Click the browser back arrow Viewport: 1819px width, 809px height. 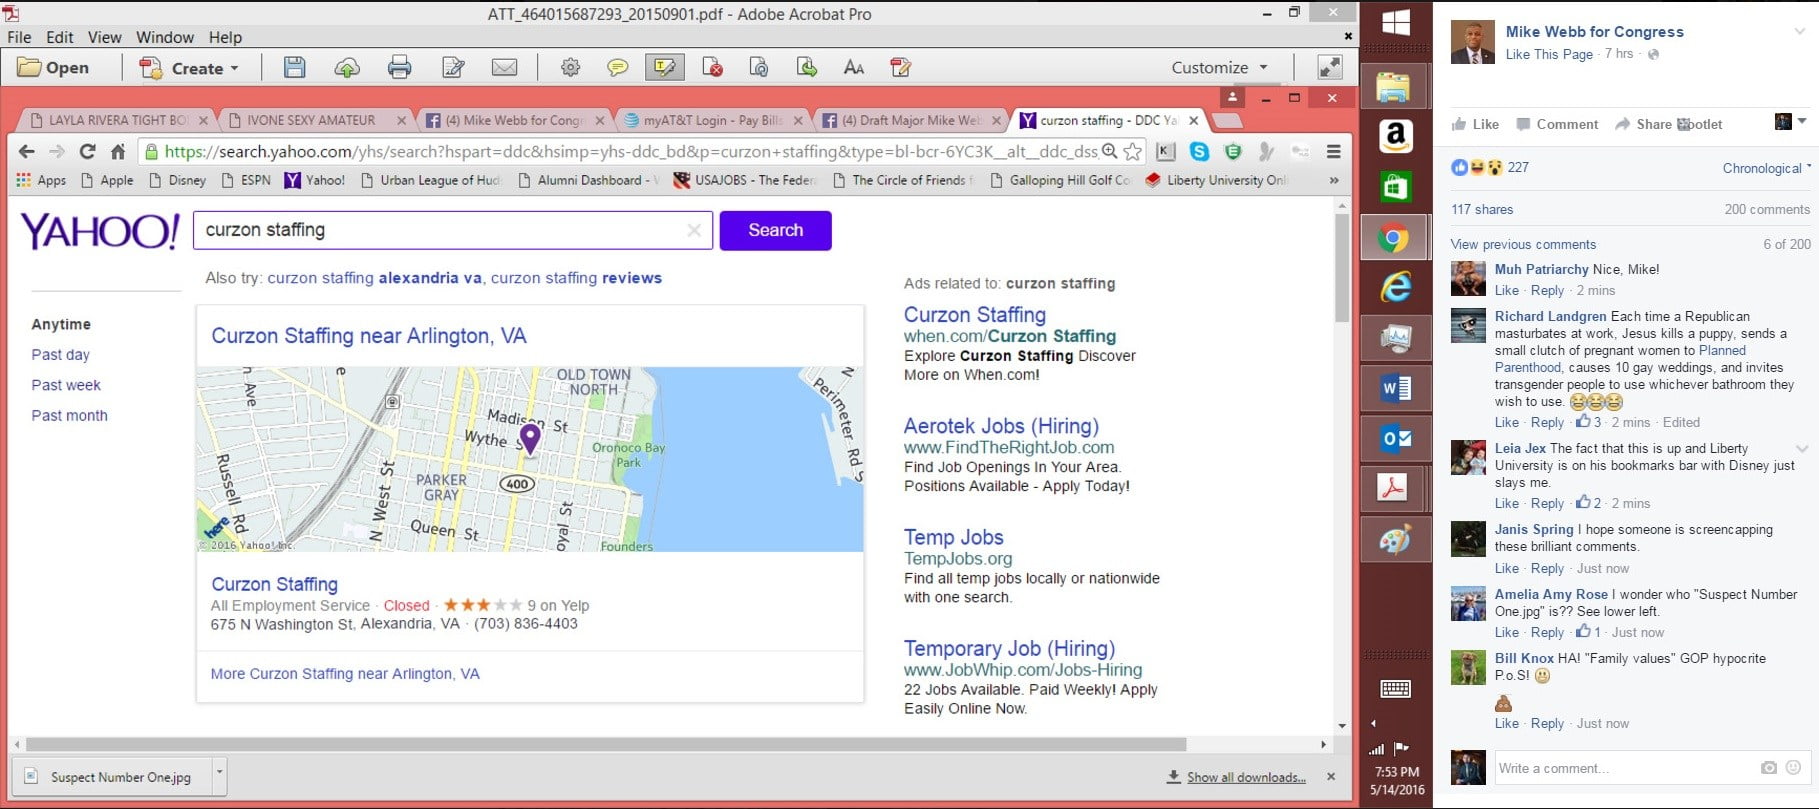pyautogui.click(x=27, y=151)
